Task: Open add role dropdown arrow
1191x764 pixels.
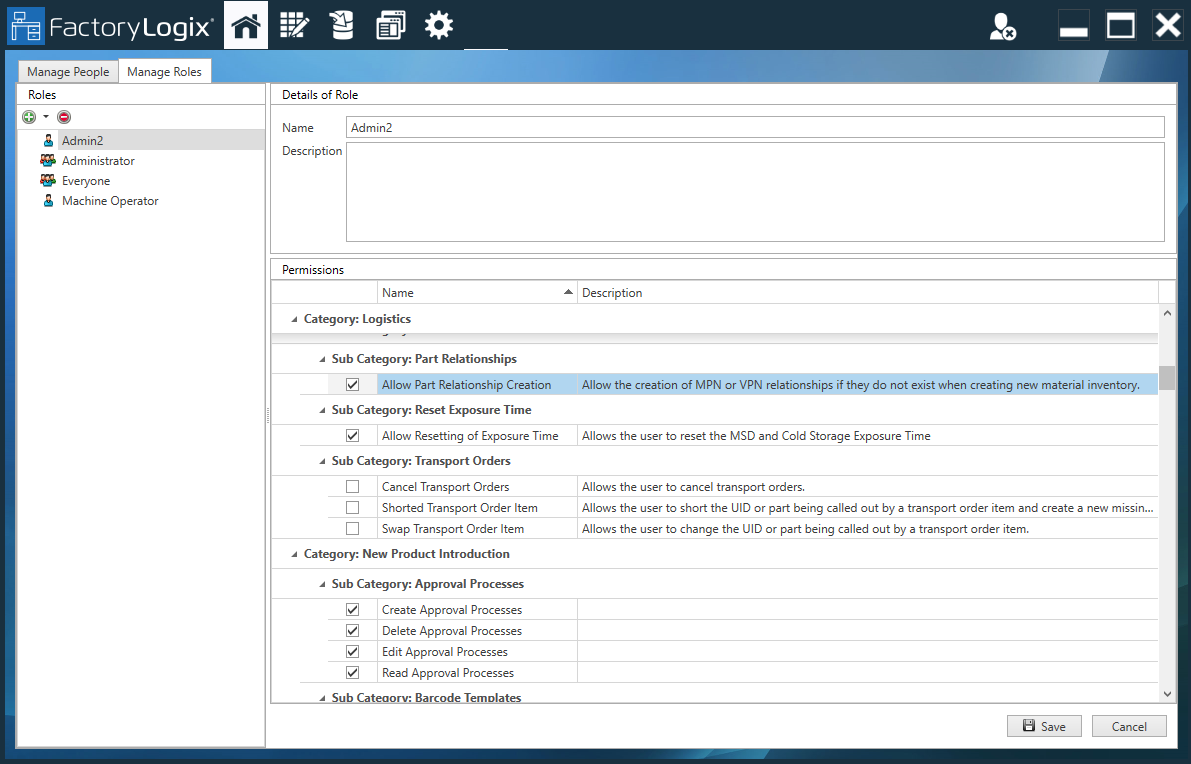Action: [x=46, y=117]
